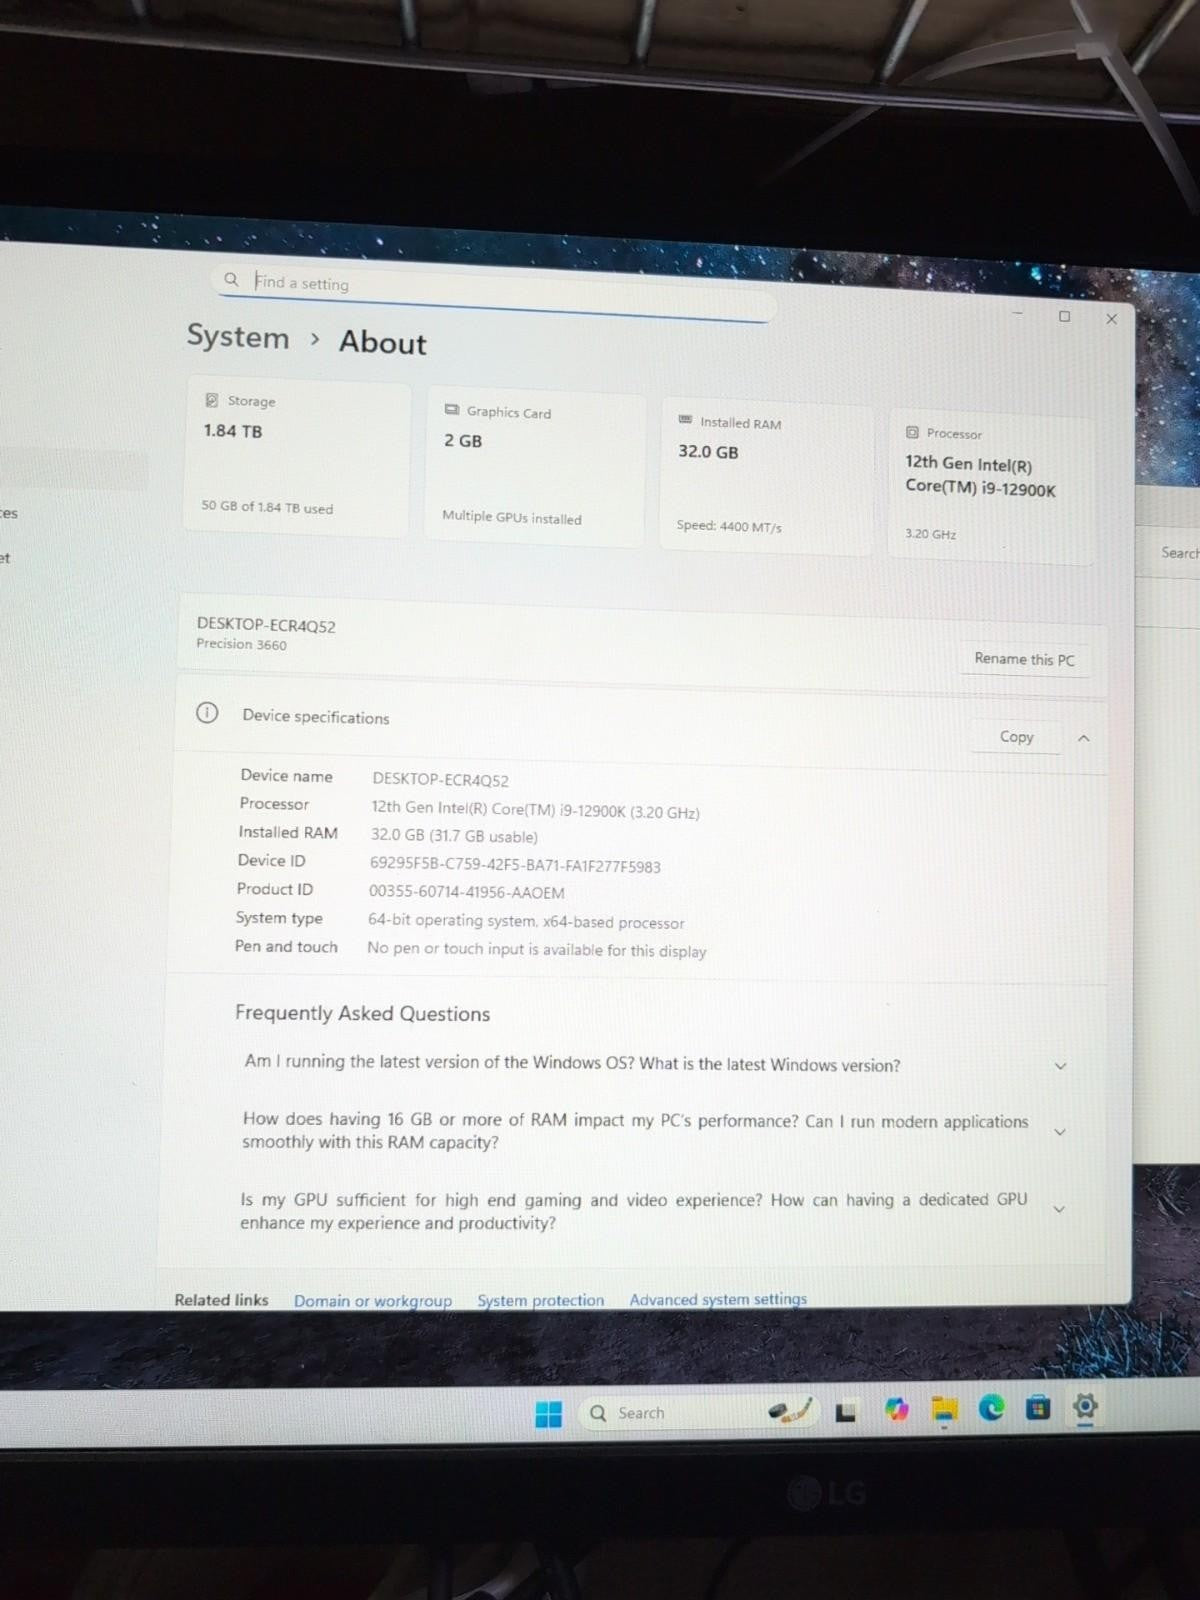Open the Storage card
Screen dimensions: 1200x1600
[x=297, y=459]
